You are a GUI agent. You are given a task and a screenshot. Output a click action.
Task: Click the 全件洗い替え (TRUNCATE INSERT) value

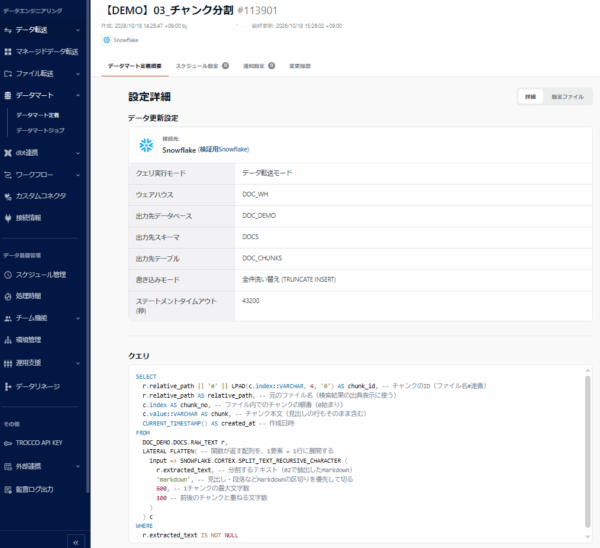pyautogui.click(x=289, y=280)
